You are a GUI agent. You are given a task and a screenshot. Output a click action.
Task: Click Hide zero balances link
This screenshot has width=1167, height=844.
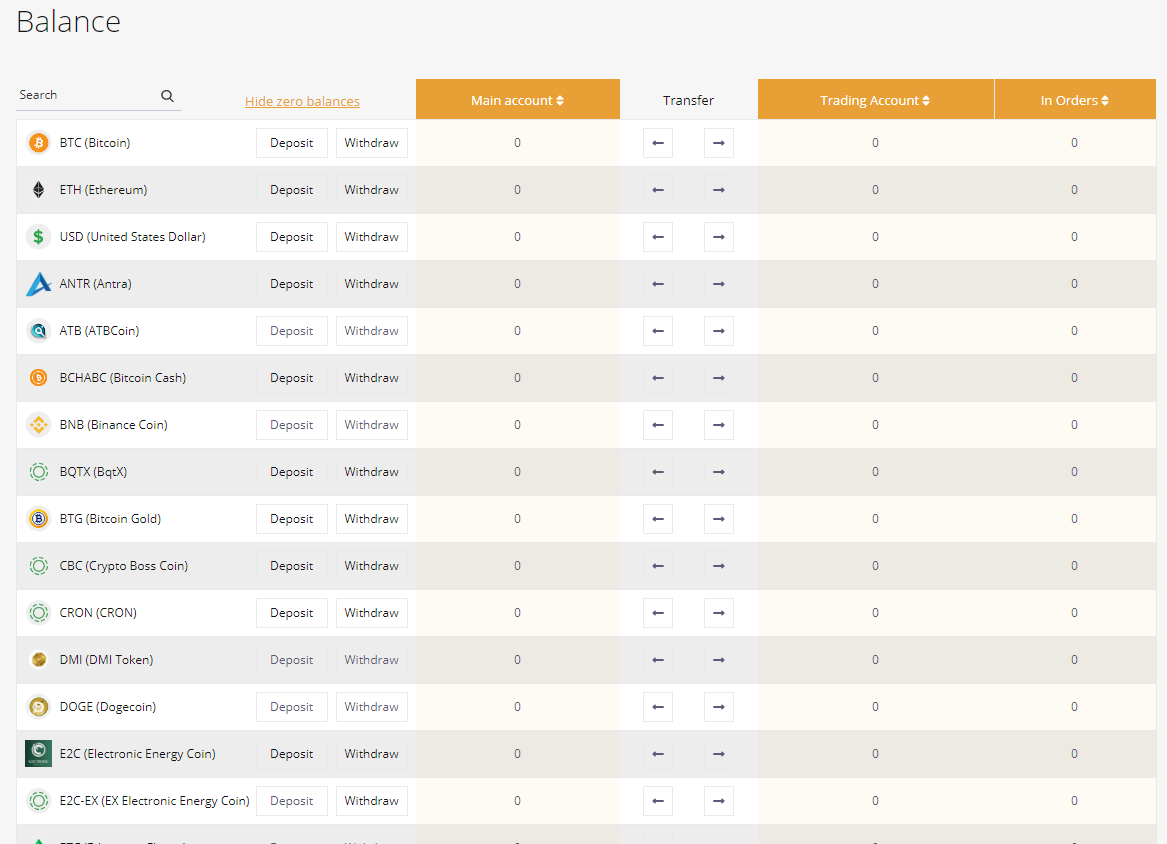coord(302,101)
